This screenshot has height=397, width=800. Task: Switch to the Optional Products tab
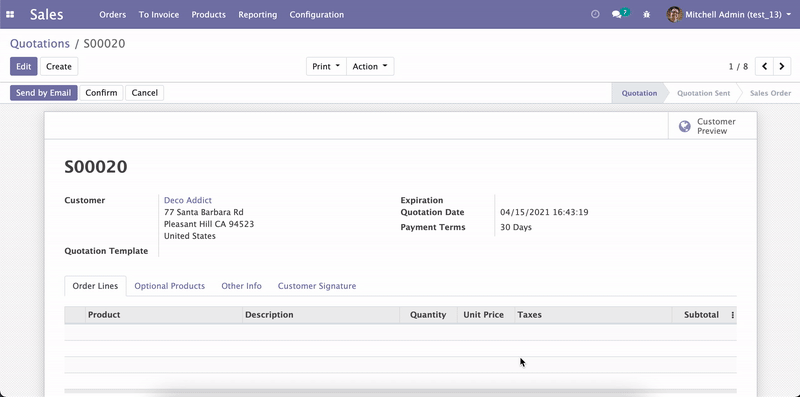pyautogui.click(x=169, y=286)
